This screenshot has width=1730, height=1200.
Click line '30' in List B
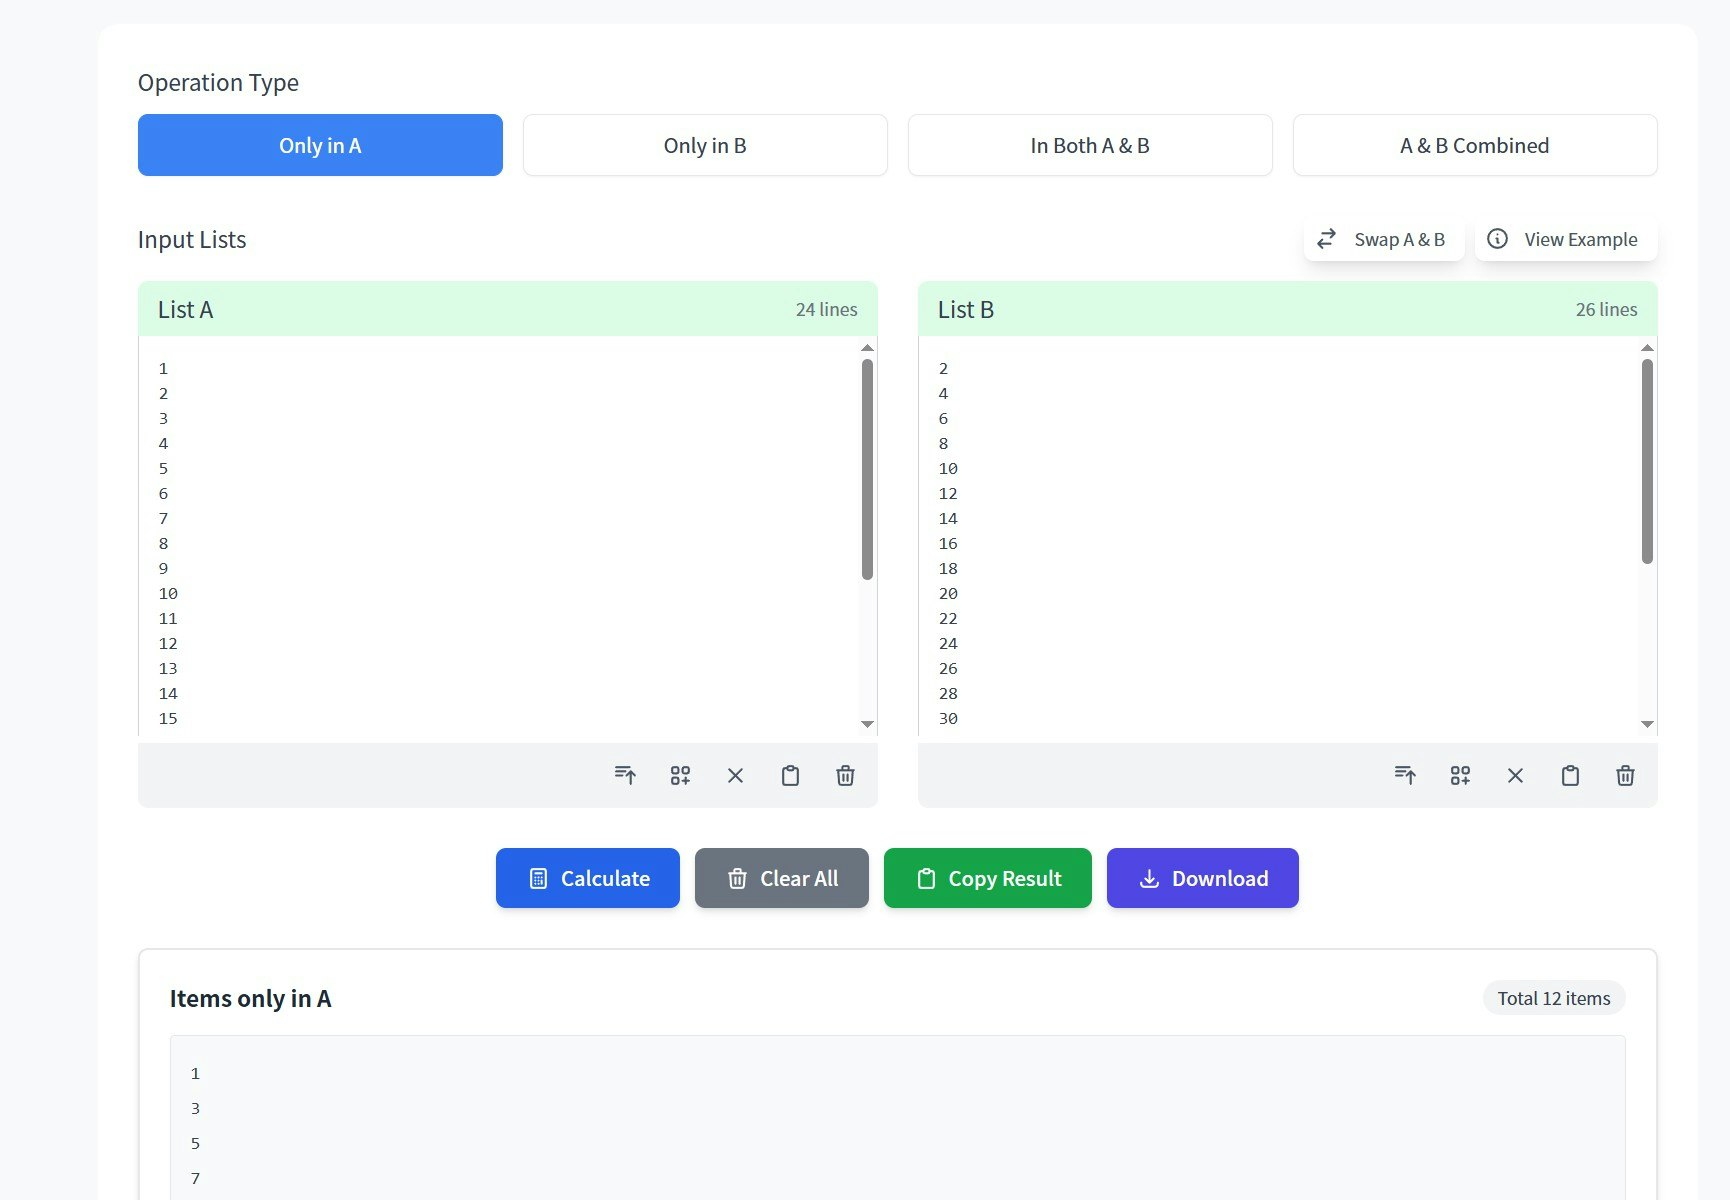[948, 718]
